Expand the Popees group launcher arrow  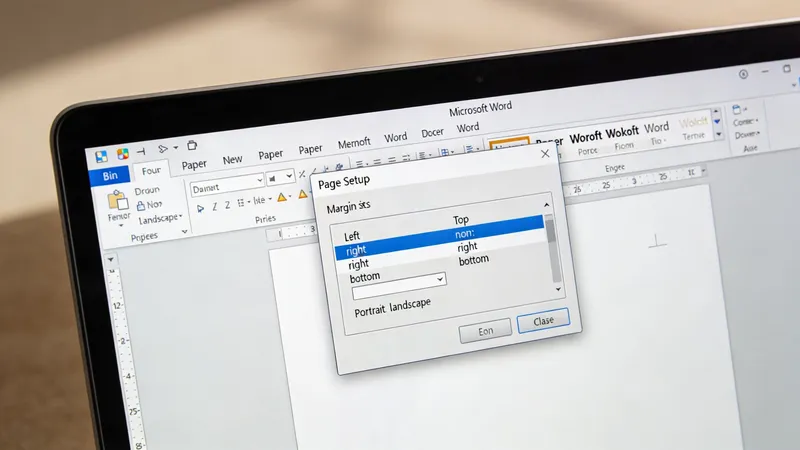(185, 231)
